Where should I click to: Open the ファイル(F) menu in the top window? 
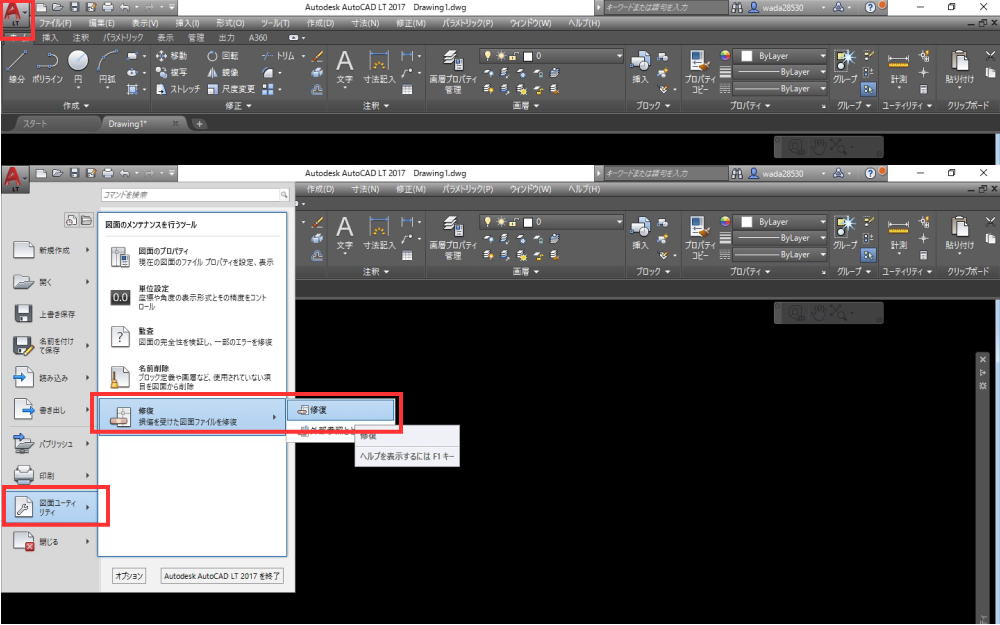55,23
